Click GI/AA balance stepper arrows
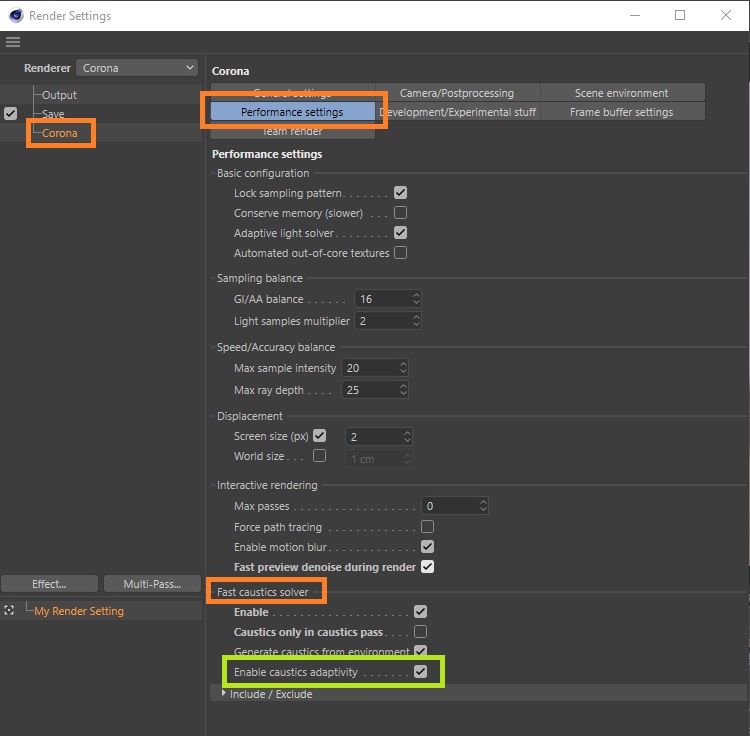The width and height of the screenshot is (750, 736). pos(416,299)
